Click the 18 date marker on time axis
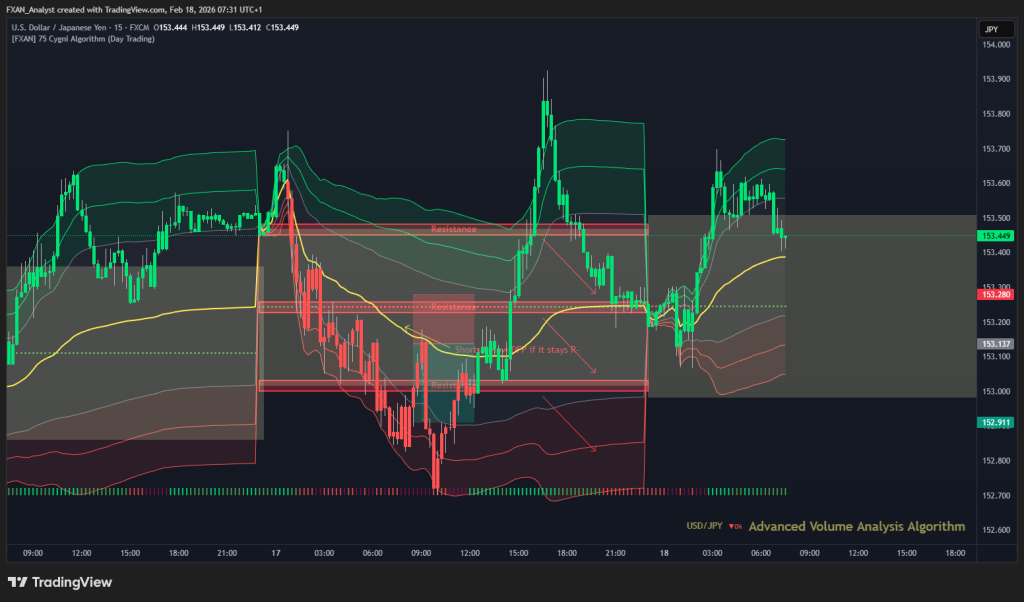This screenshot has height=602, width=1024. (664, 553)
